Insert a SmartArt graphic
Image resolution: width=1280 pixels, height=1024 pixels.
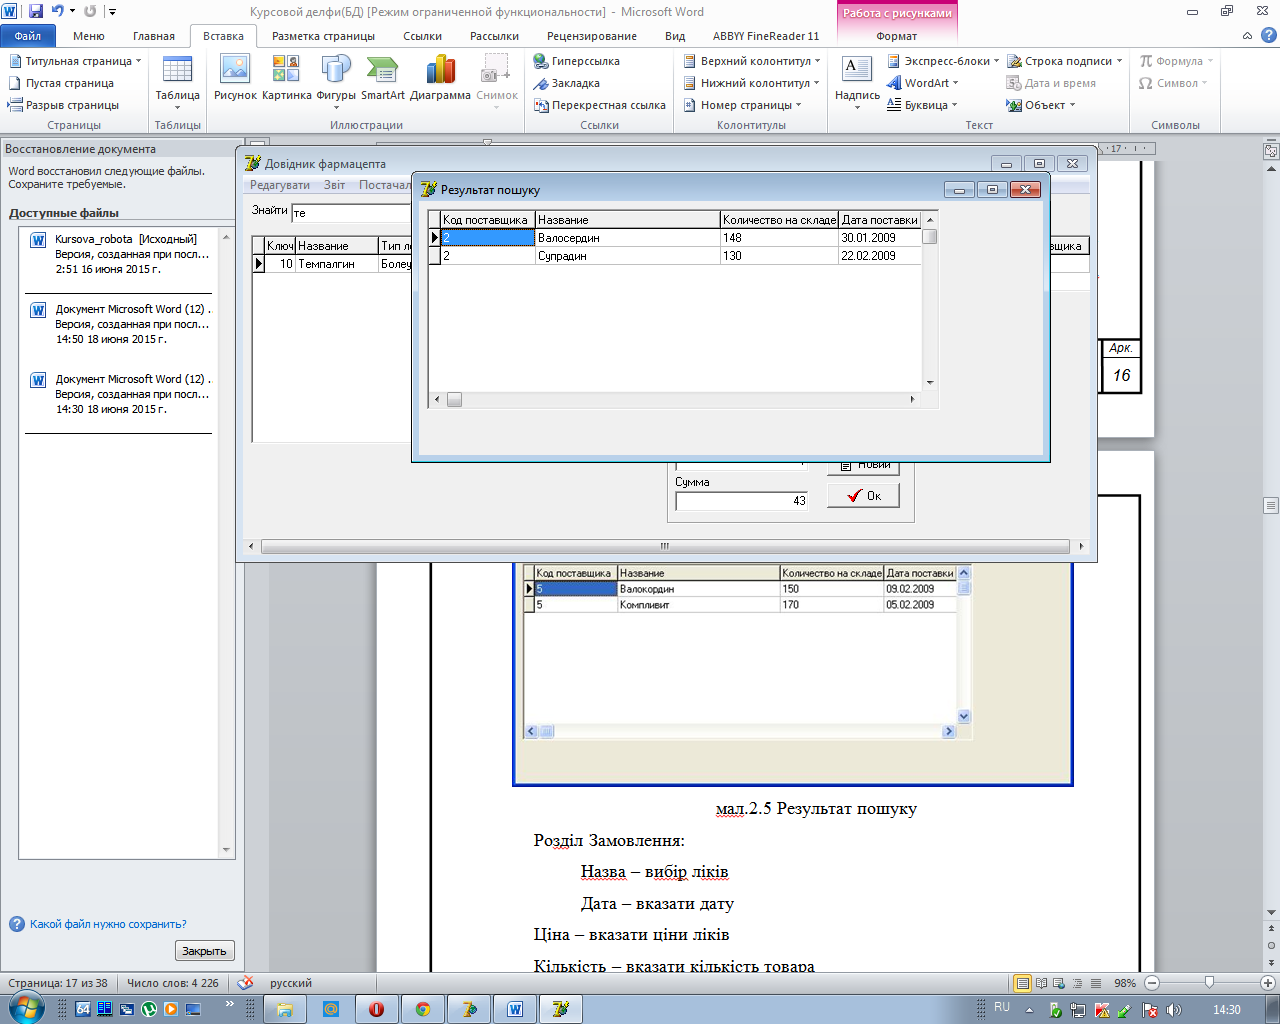[383, 78]
